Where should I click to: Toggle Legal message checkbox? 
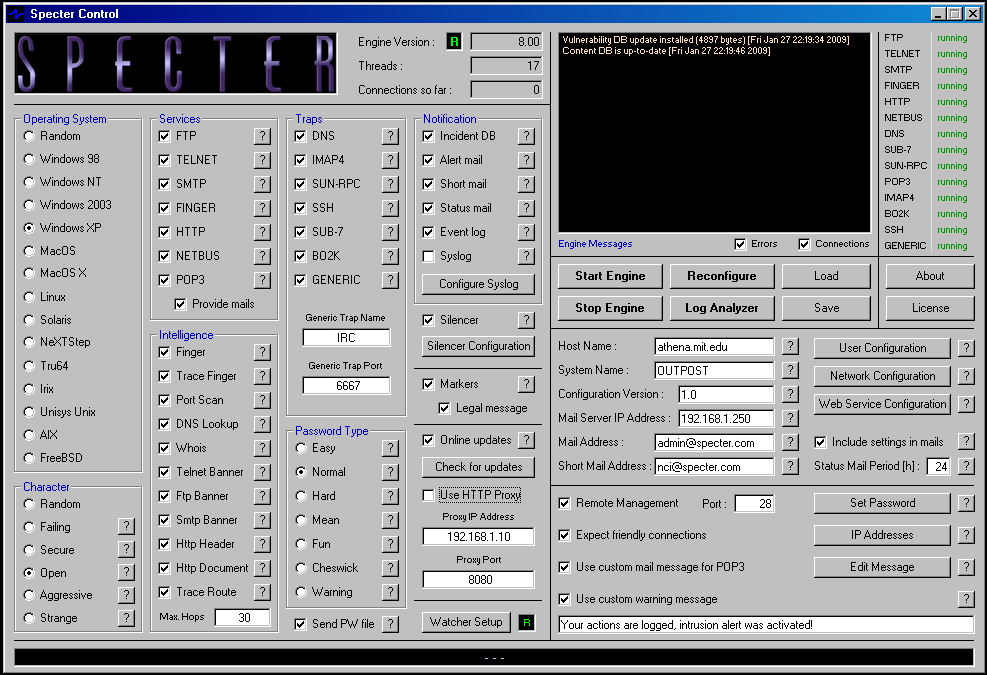[444, 408]
